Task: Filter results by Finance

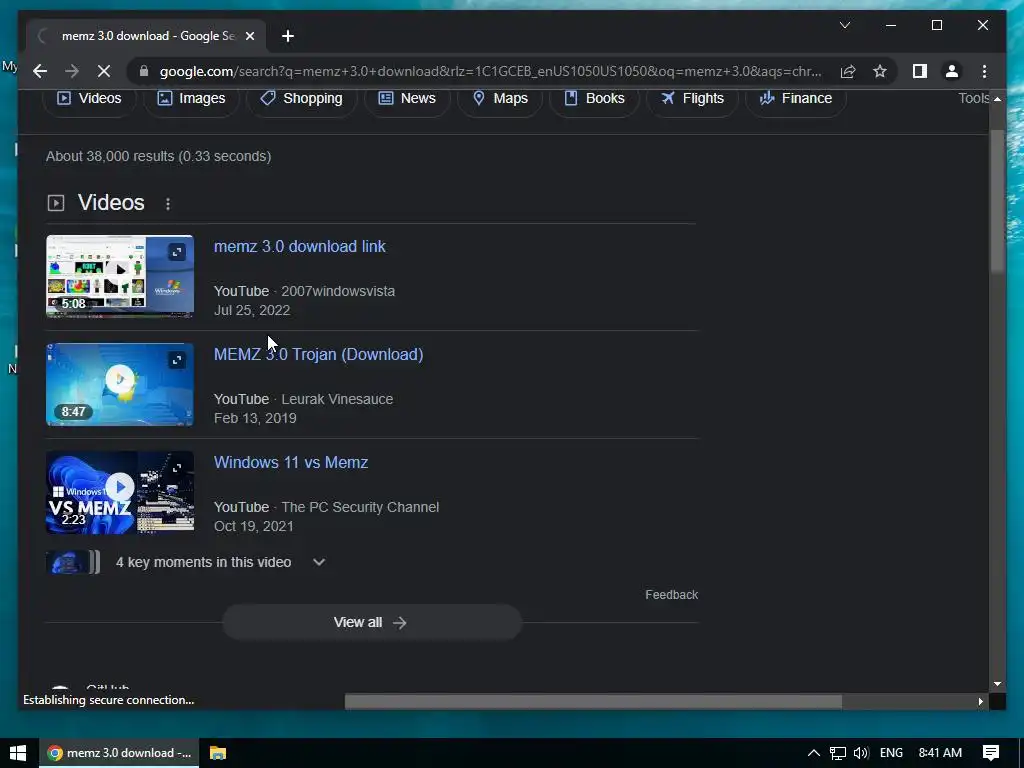Action: point(795,98)
